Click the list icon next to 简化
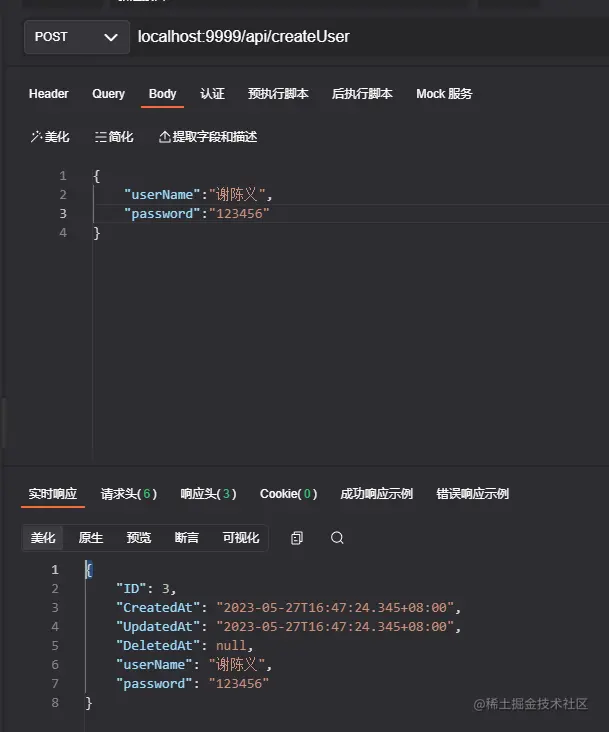 (100, 137)
